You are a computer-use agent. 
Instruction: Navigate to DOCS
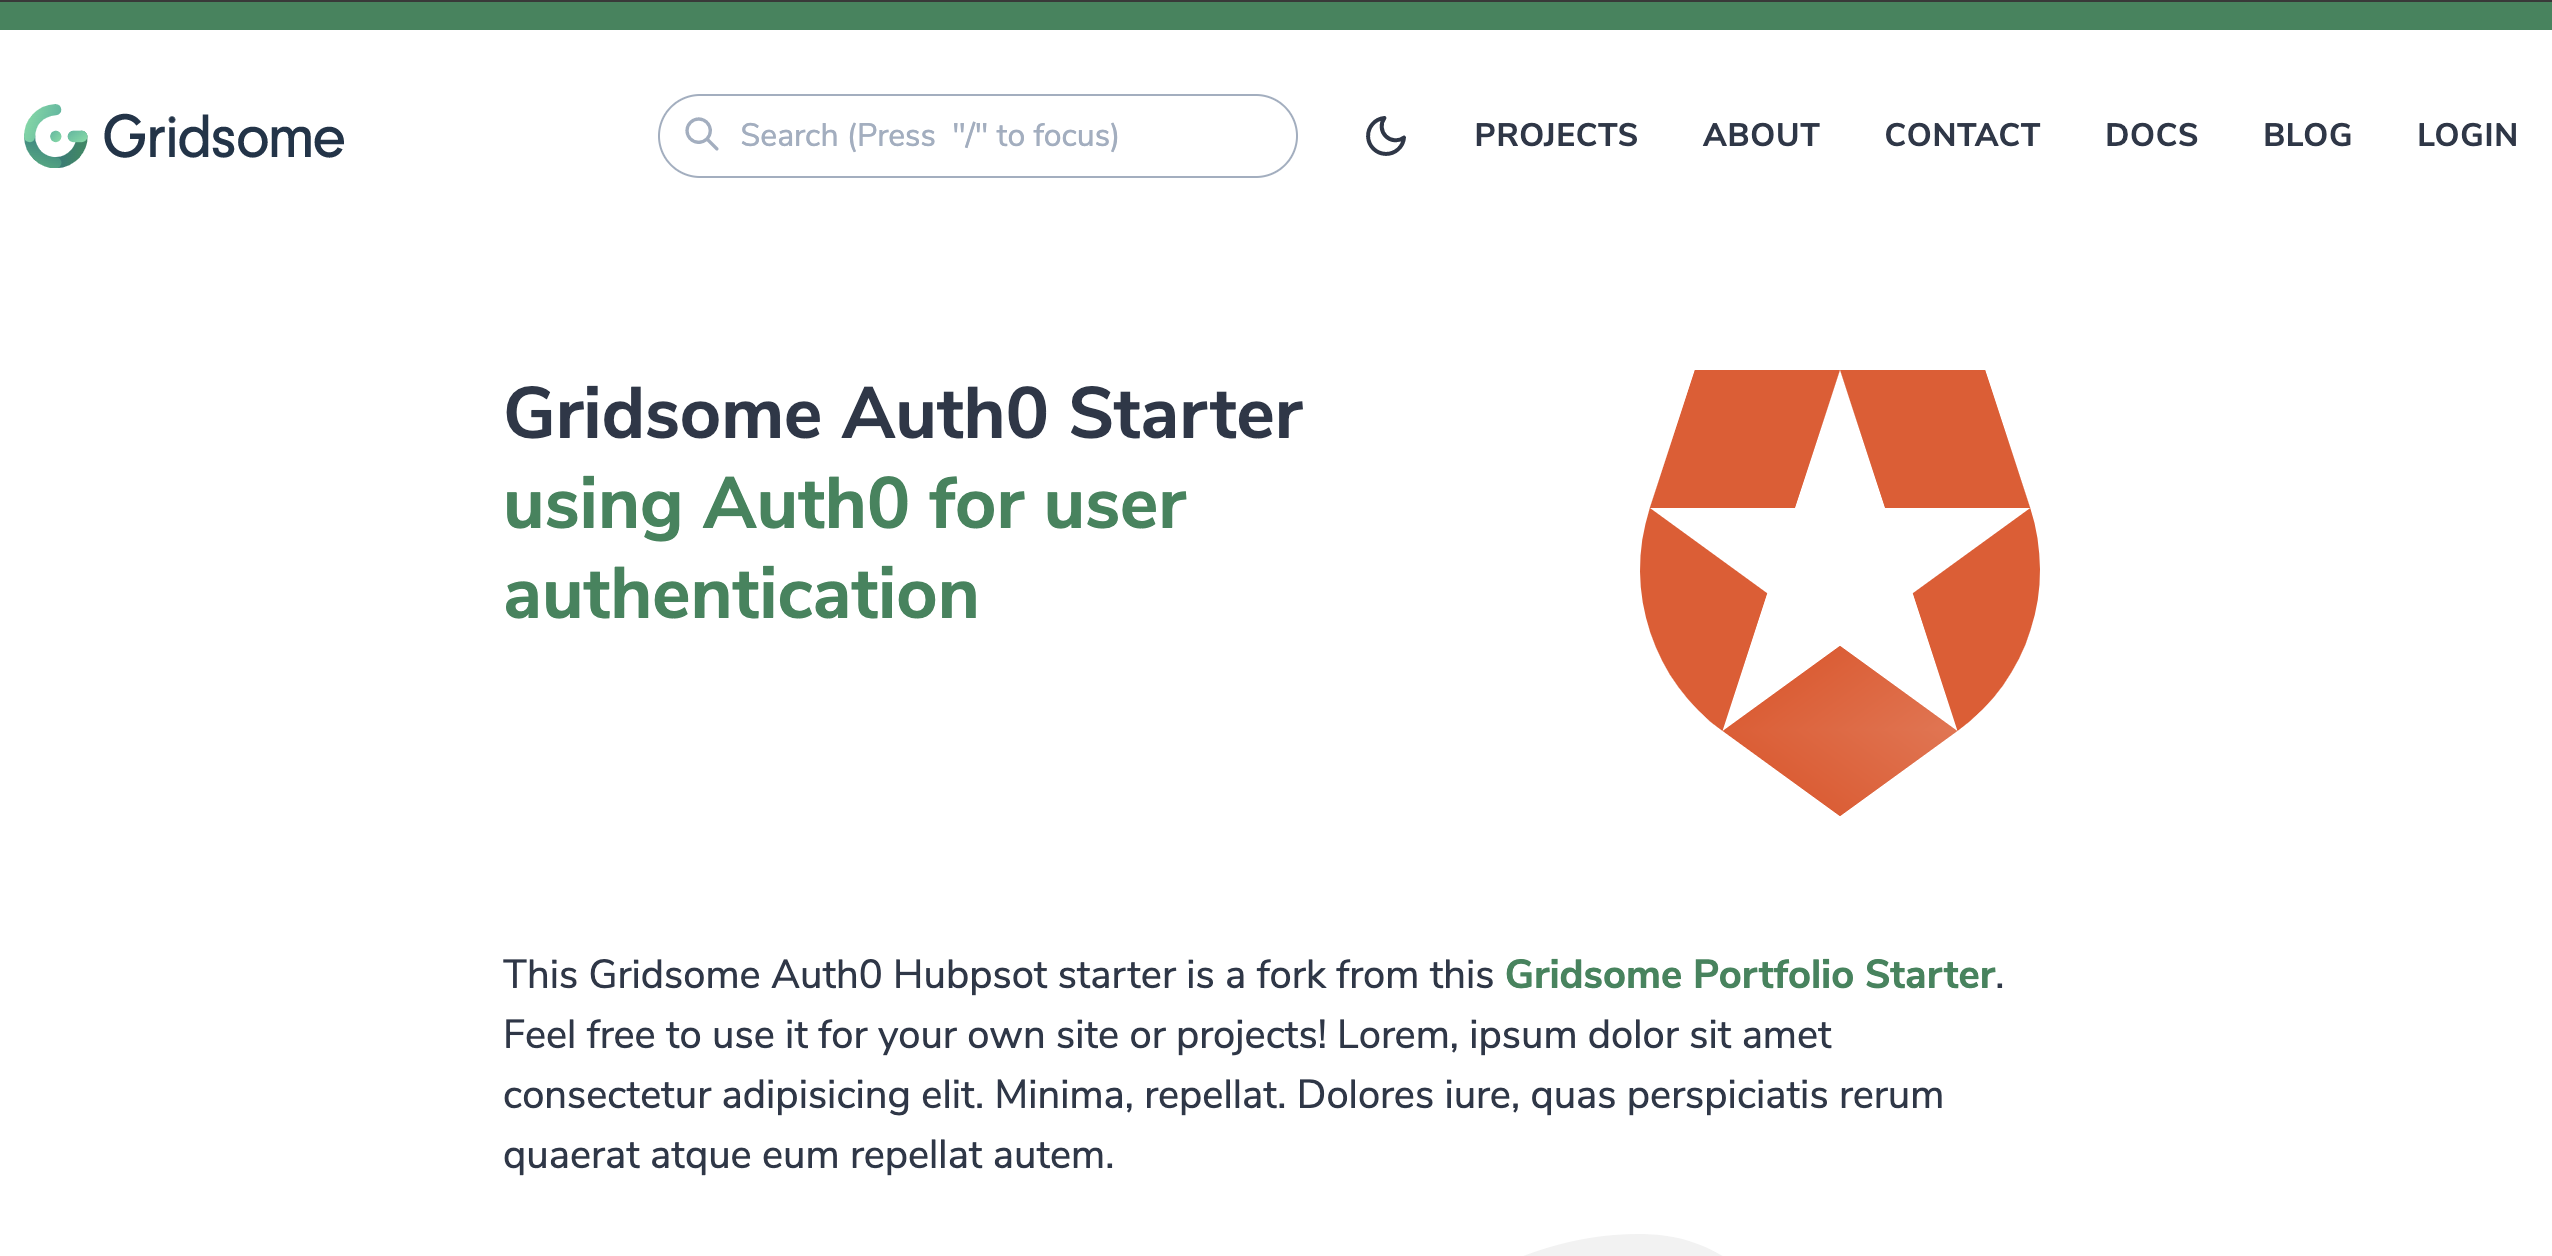coord(2151,135)
